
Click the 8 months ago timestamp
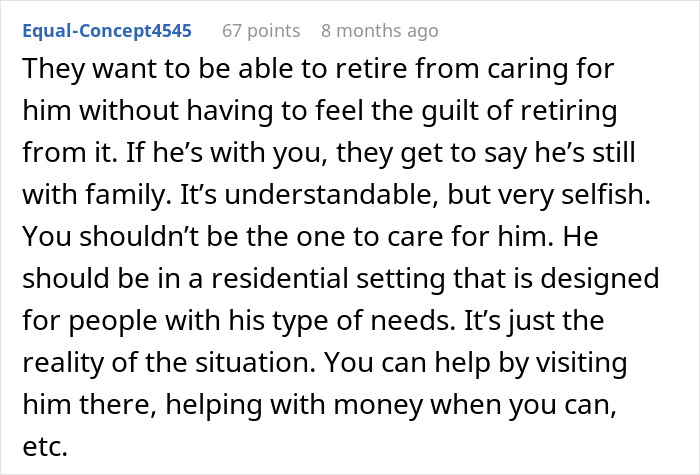379,31
